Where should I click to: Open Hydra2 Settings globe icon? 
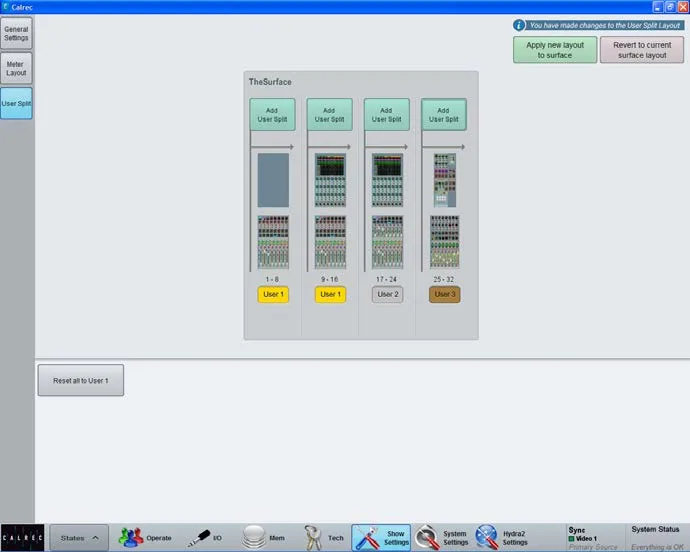point(486,537)
